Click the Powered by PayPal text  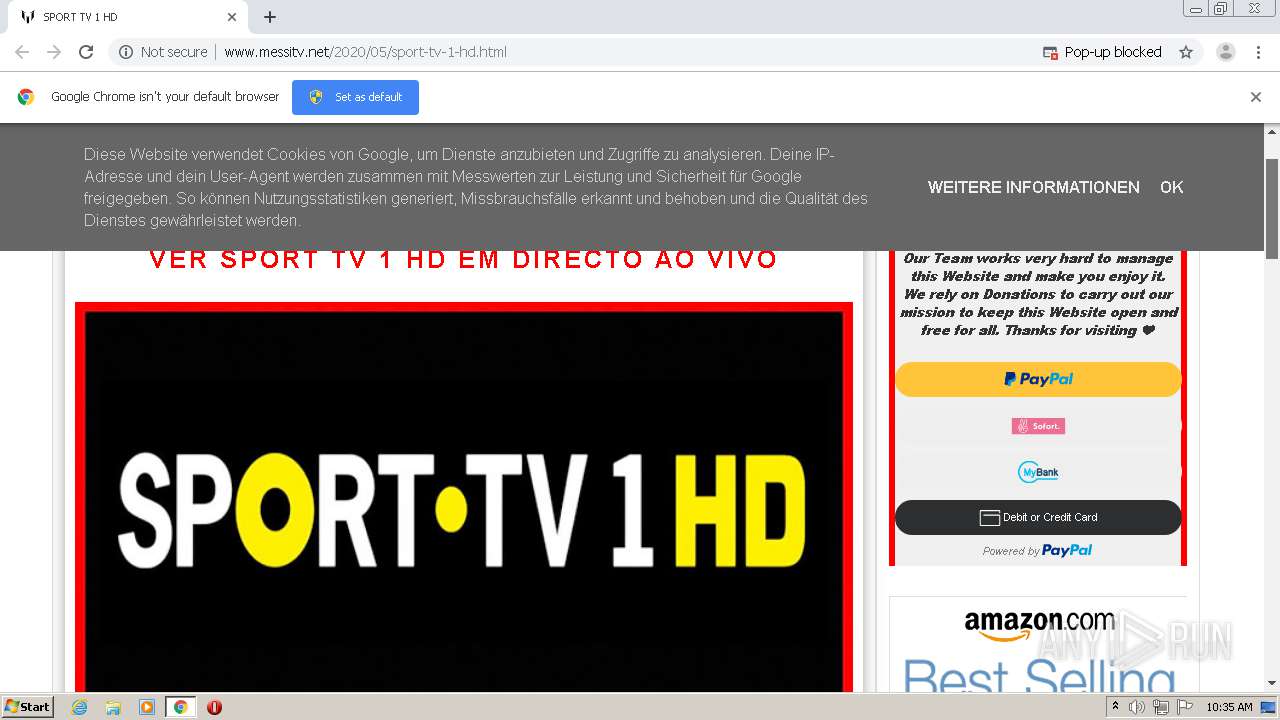(x=1037, y=550)
